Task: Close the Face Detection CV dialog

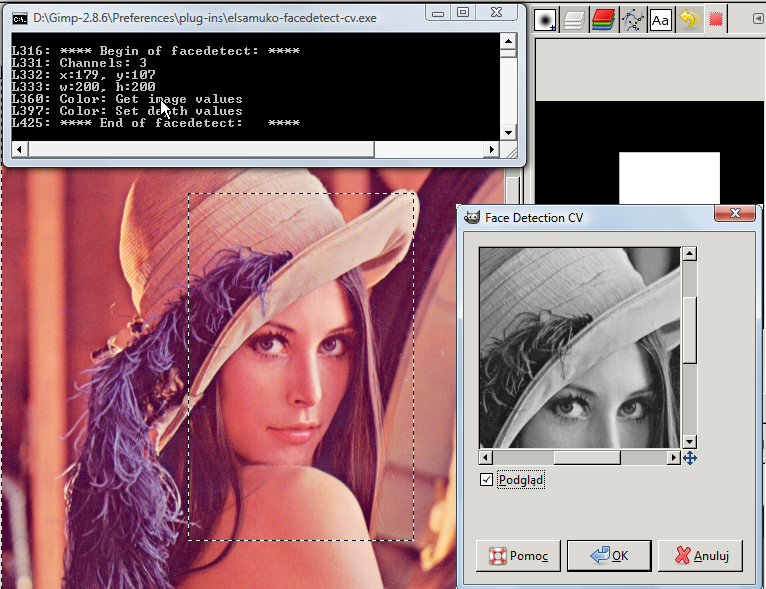Action: click(735, 213)
